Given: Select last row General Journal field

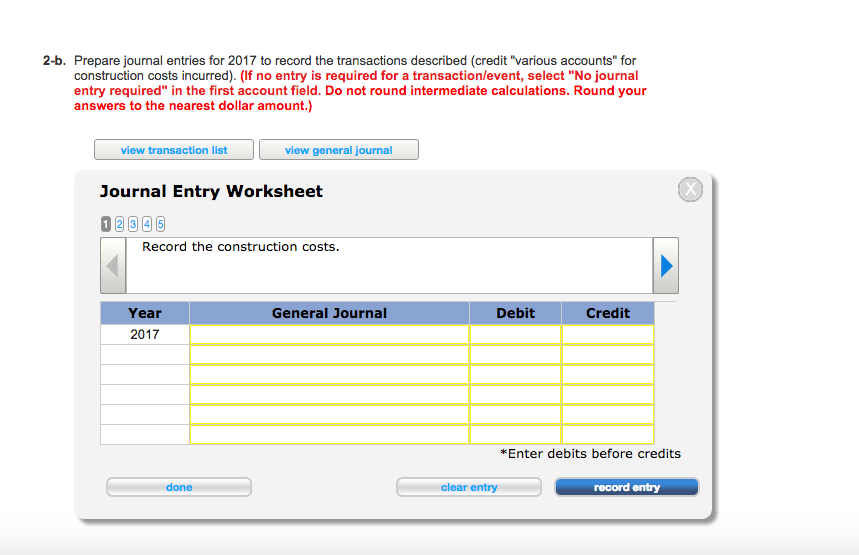Looking at the screenshot, I should click(x=329, y=434).
